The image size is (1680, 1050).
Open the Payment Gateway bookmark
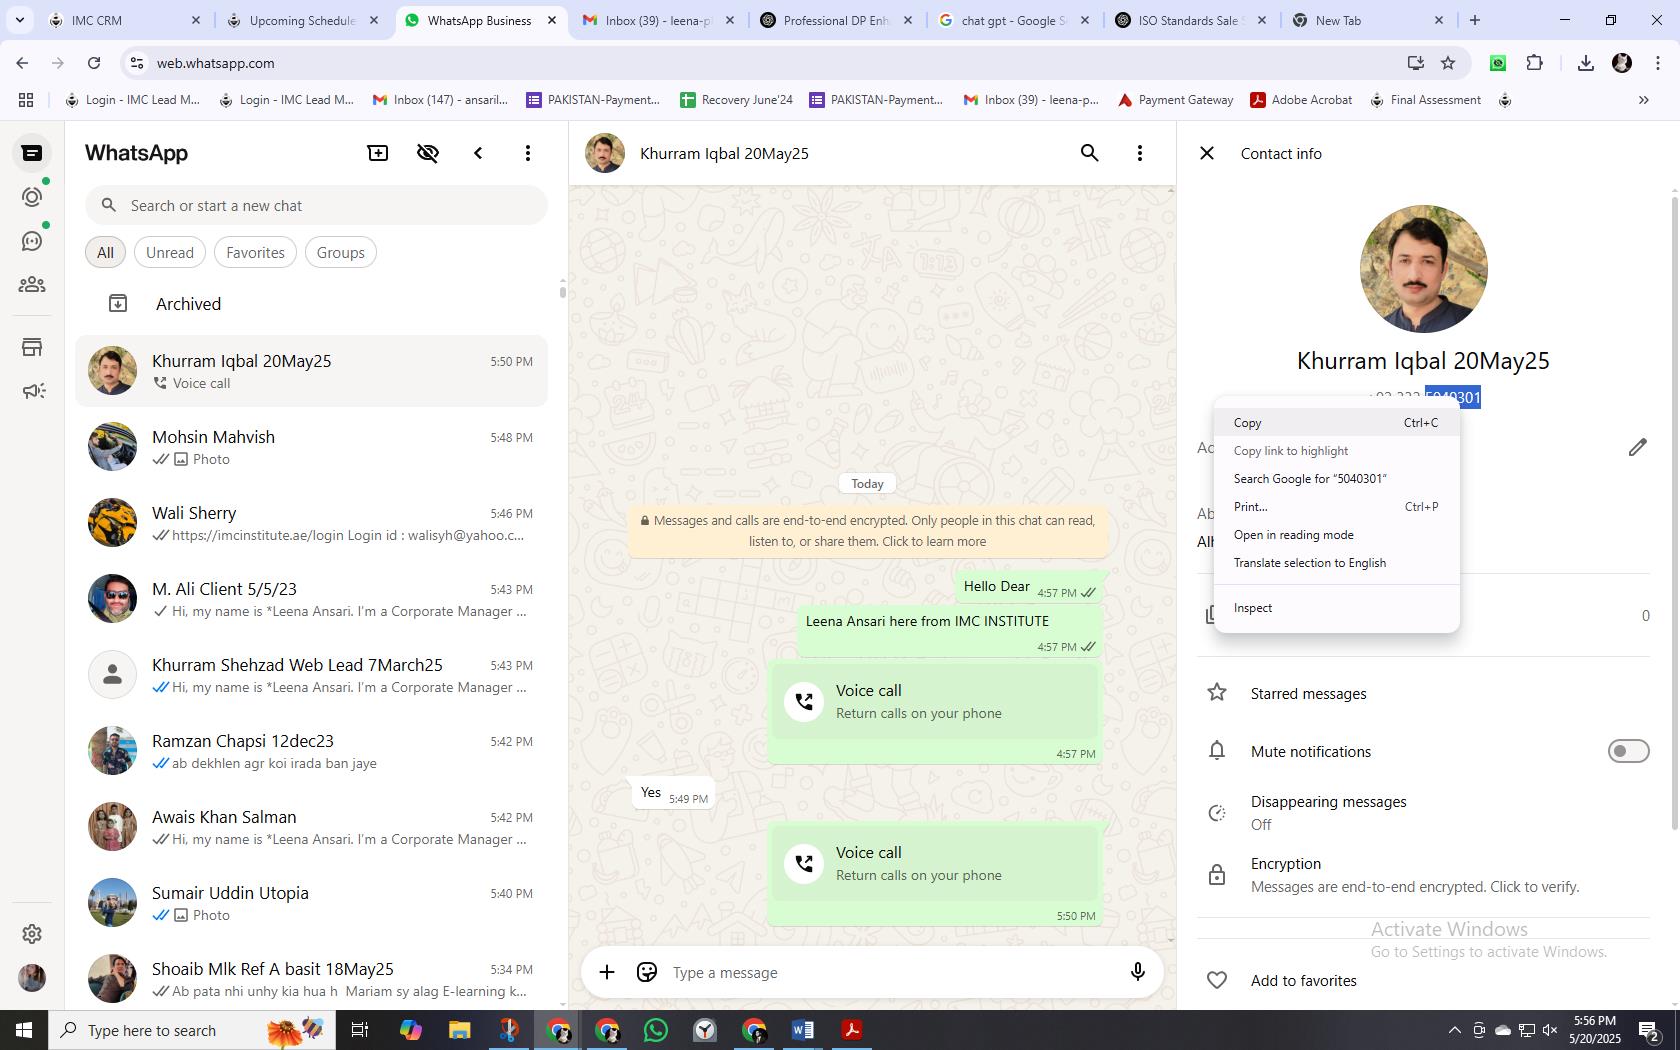1175,100
